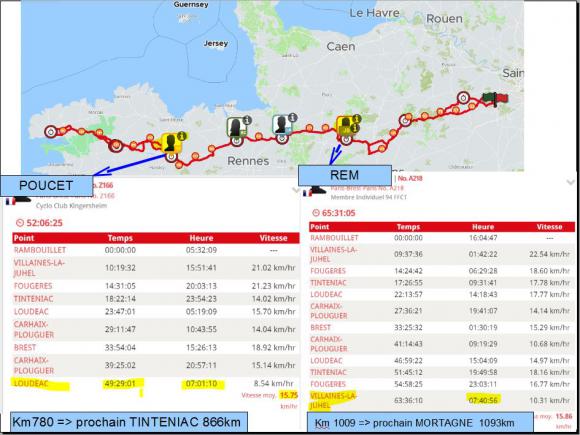
Task: Click the Rennes city label on map
Action: (248, 161)
